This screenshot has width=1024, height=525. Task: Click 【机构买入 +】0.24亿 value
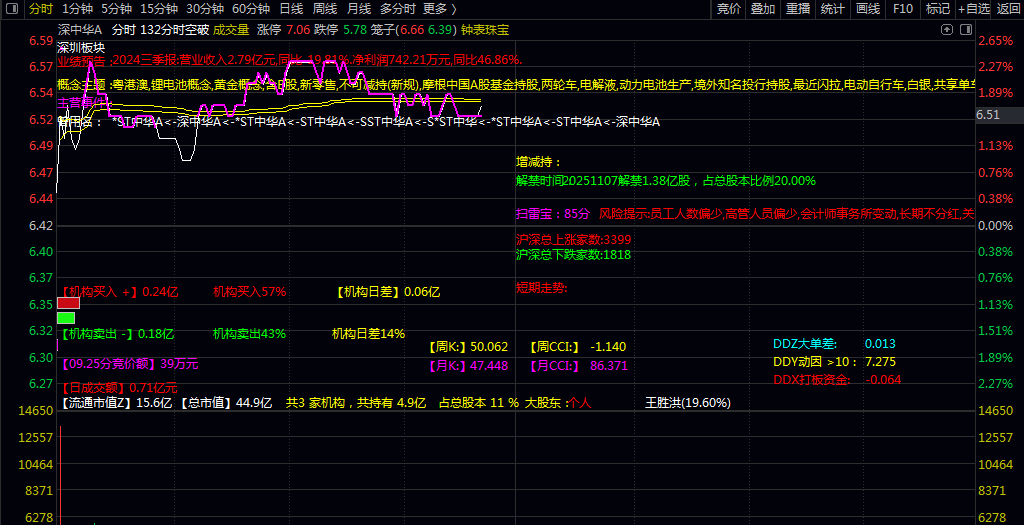(x=120, y=292)
